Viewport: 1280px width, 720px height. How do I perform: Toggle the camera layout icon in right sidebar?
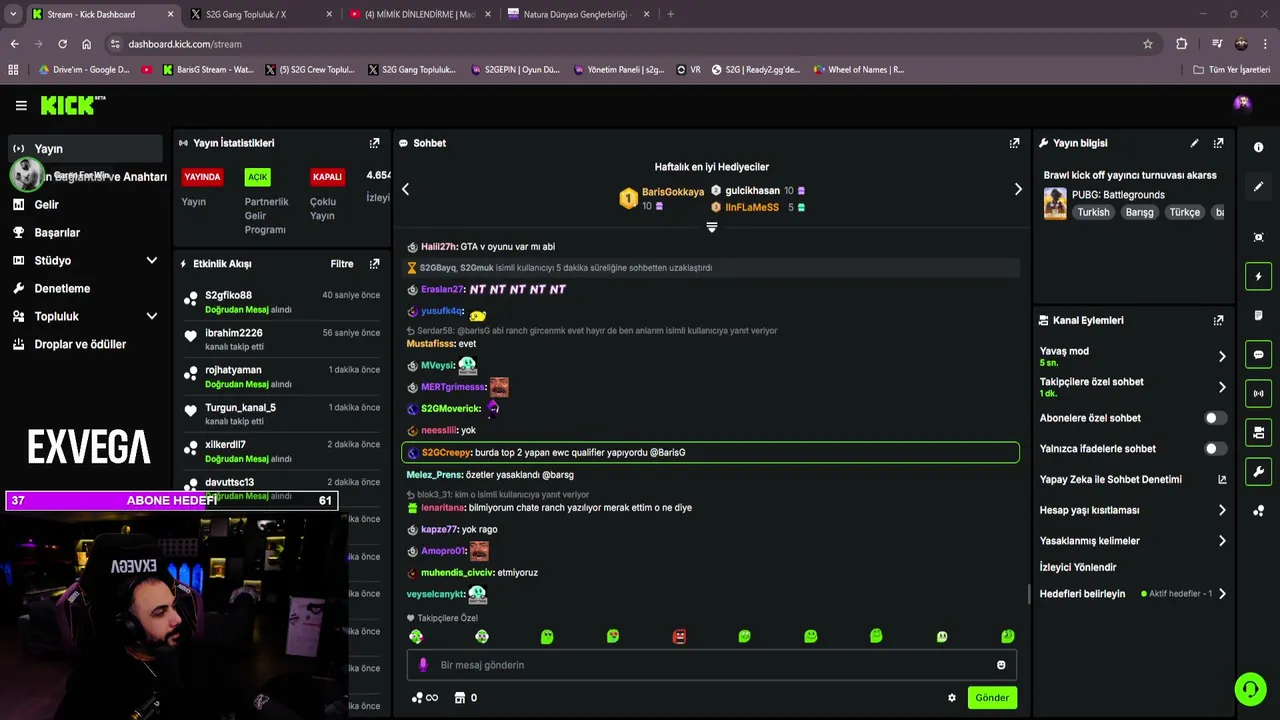[1258, 432]
